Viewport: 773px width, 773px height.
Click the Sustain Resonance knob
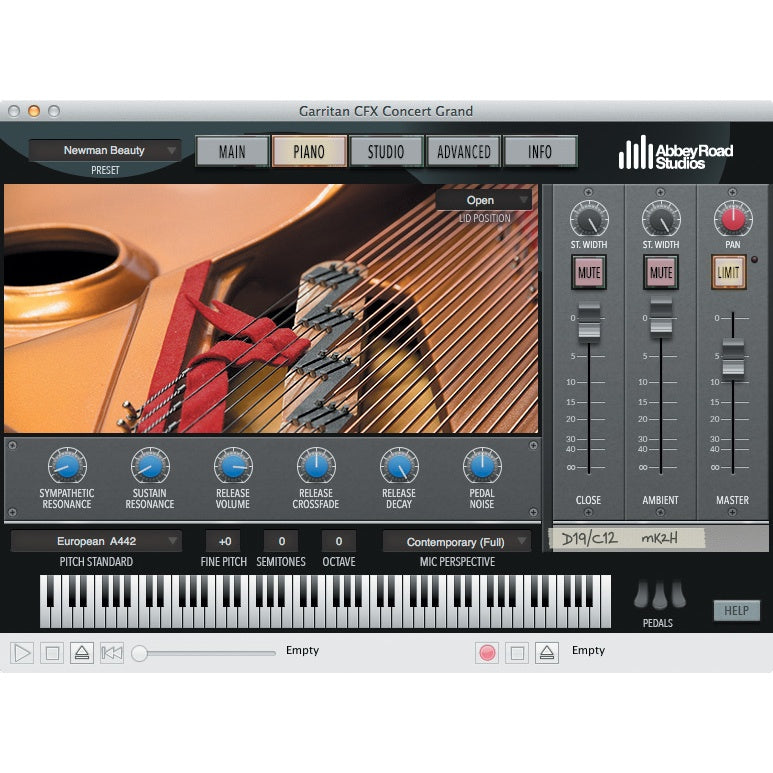pos(150,466)
